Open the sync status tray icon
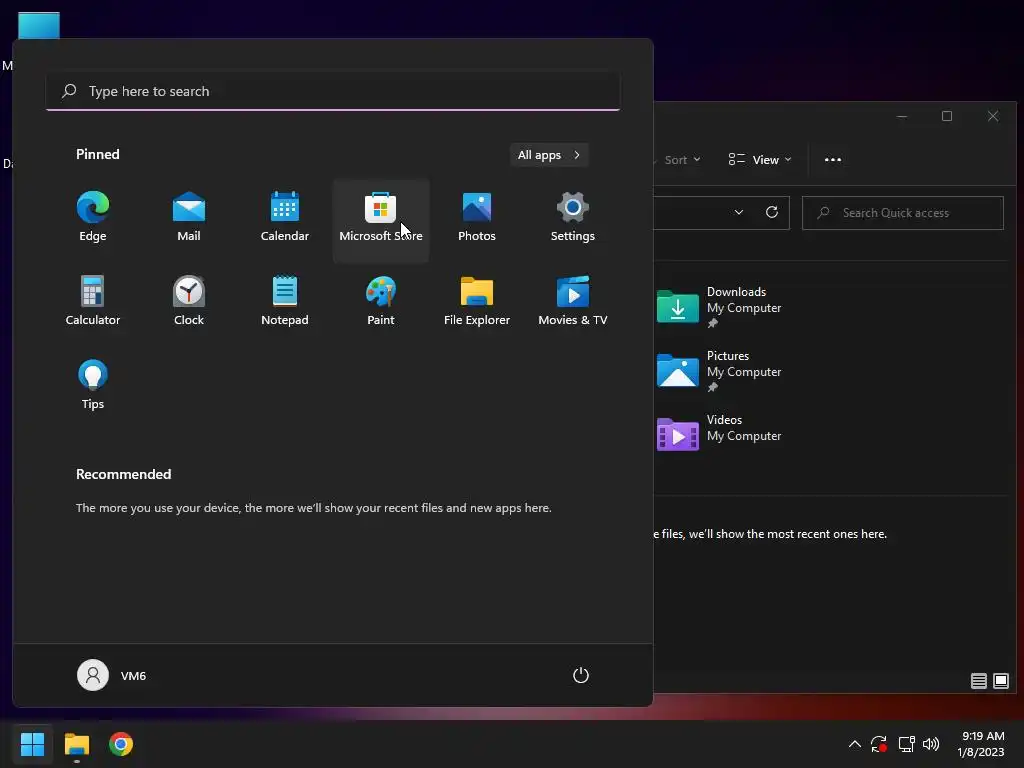1024x768 pixels. pos(879,744)
